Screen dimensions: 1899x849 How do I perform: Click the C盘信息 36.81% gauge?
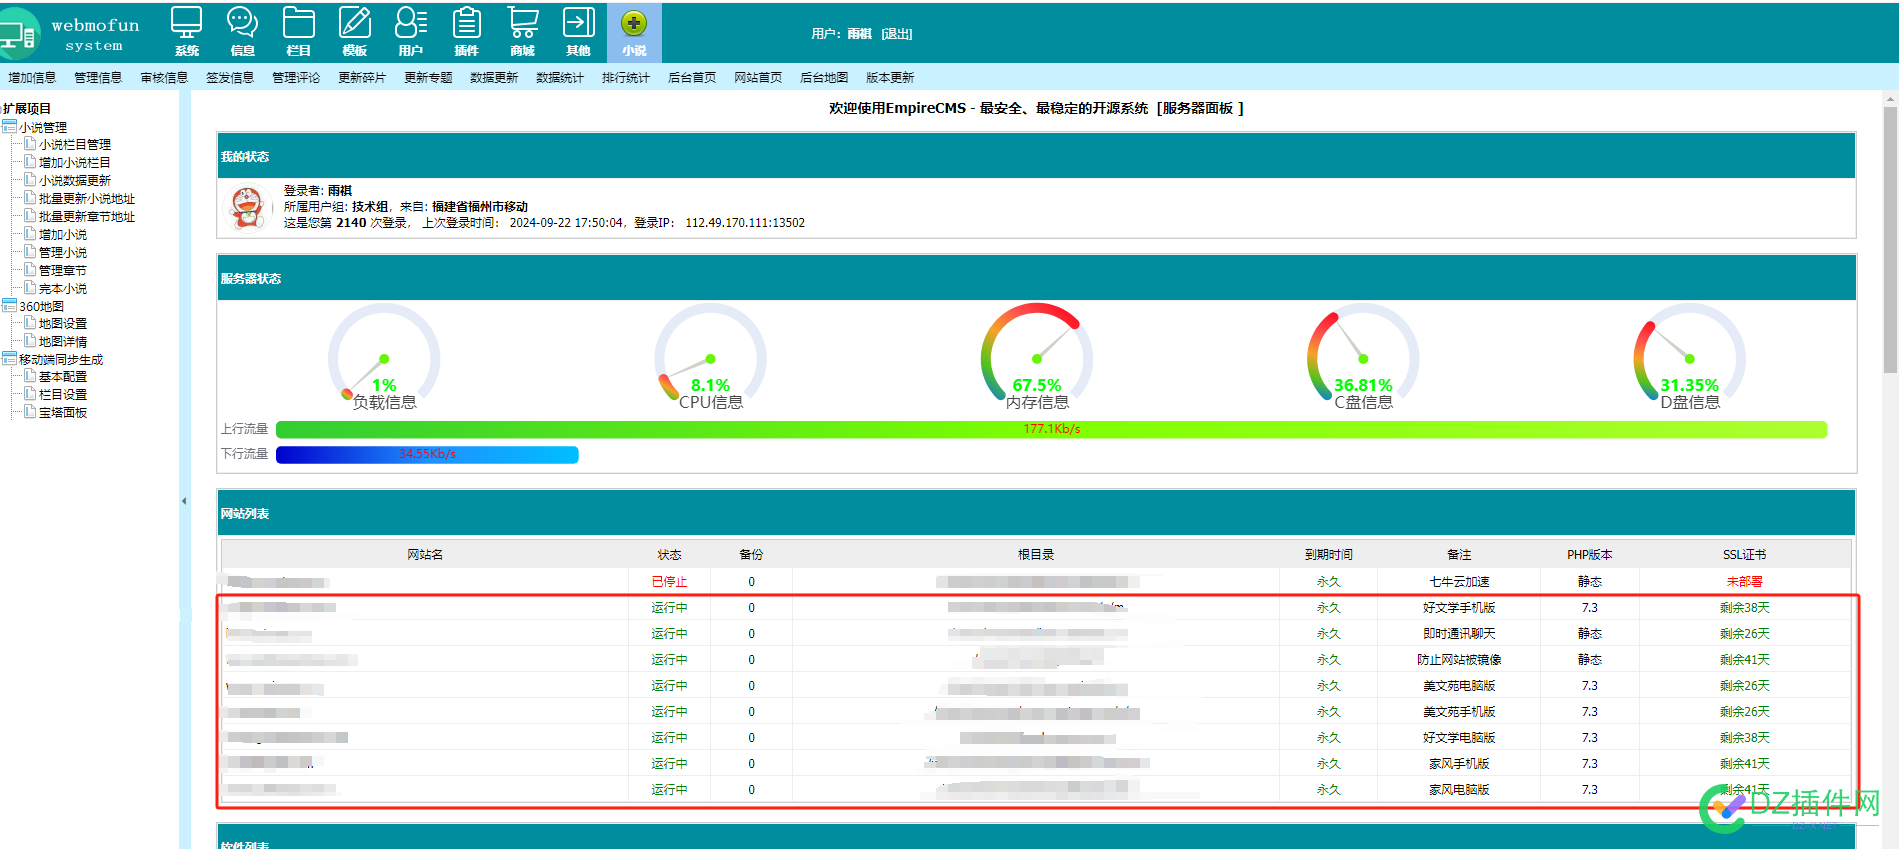click(x=1363, y=357)
